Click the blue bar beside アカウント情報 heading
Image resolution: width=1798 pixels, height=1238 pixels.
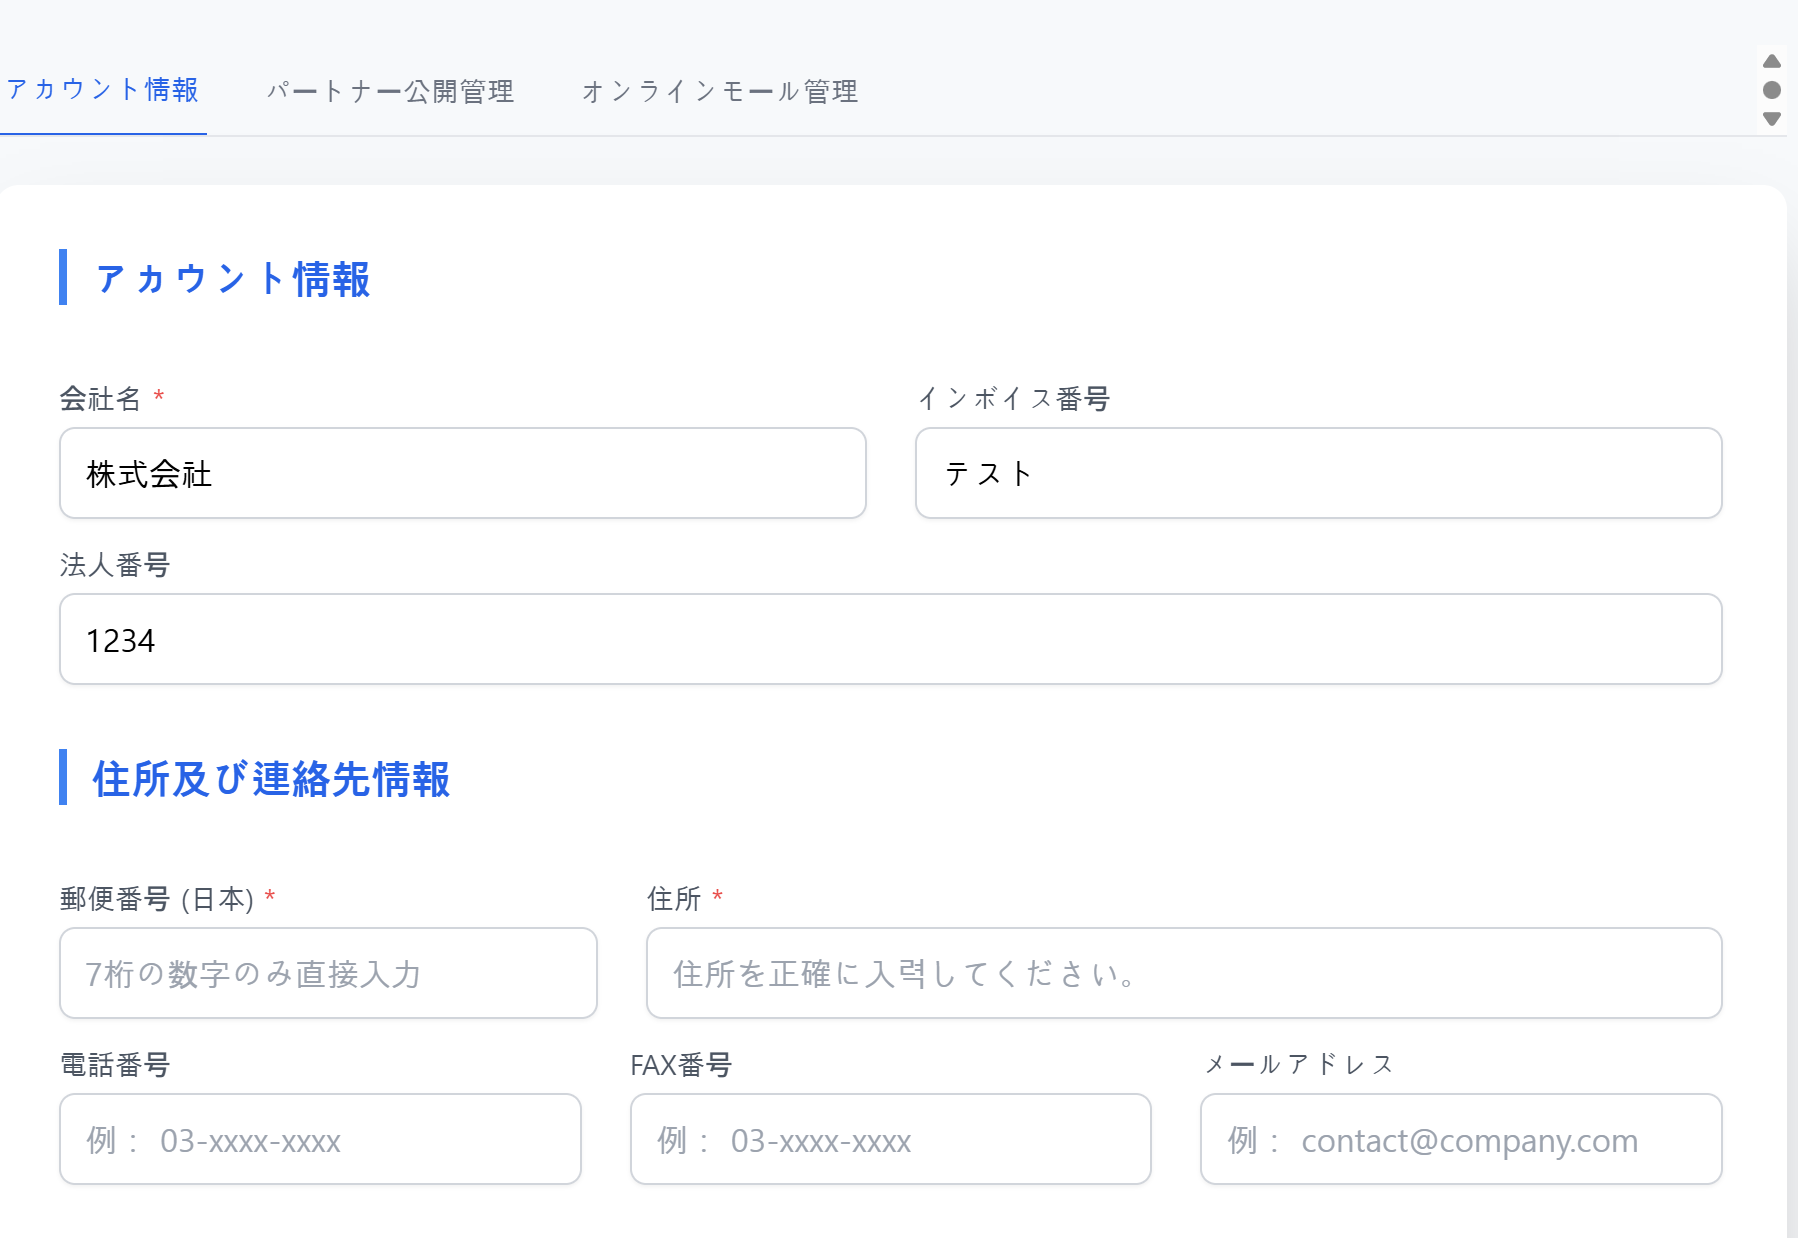click(x=65, y=279)
